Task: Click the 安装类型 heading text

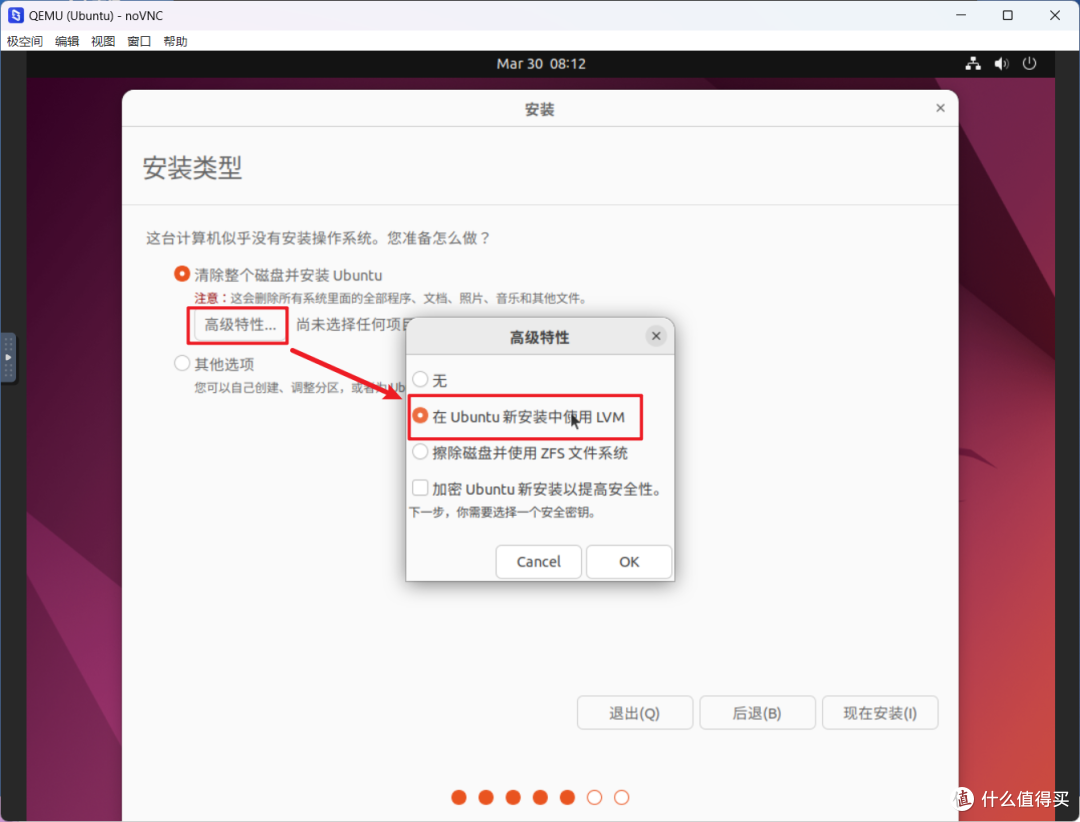Action: 192,167
